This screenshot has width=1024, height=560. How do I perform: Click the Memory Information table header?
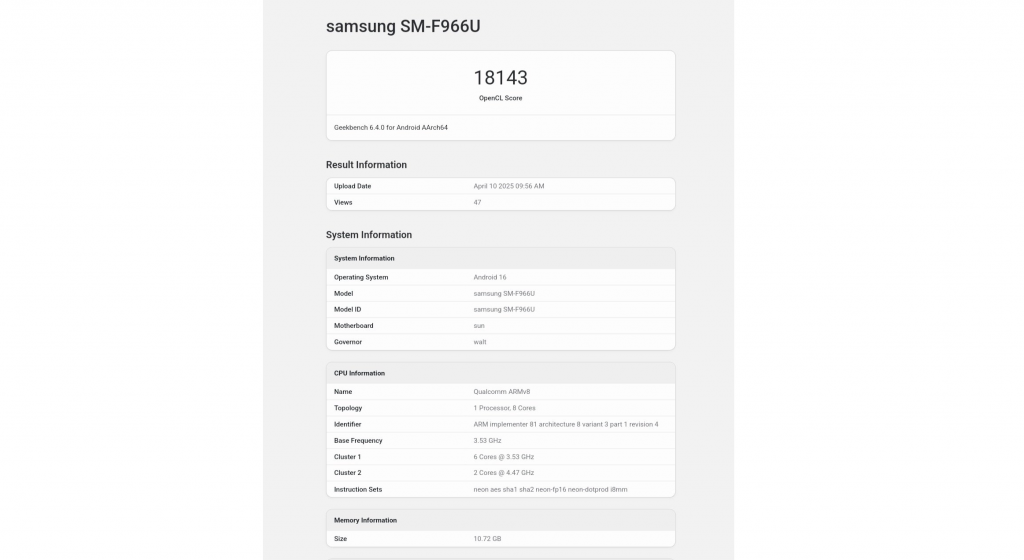point(365,520)
